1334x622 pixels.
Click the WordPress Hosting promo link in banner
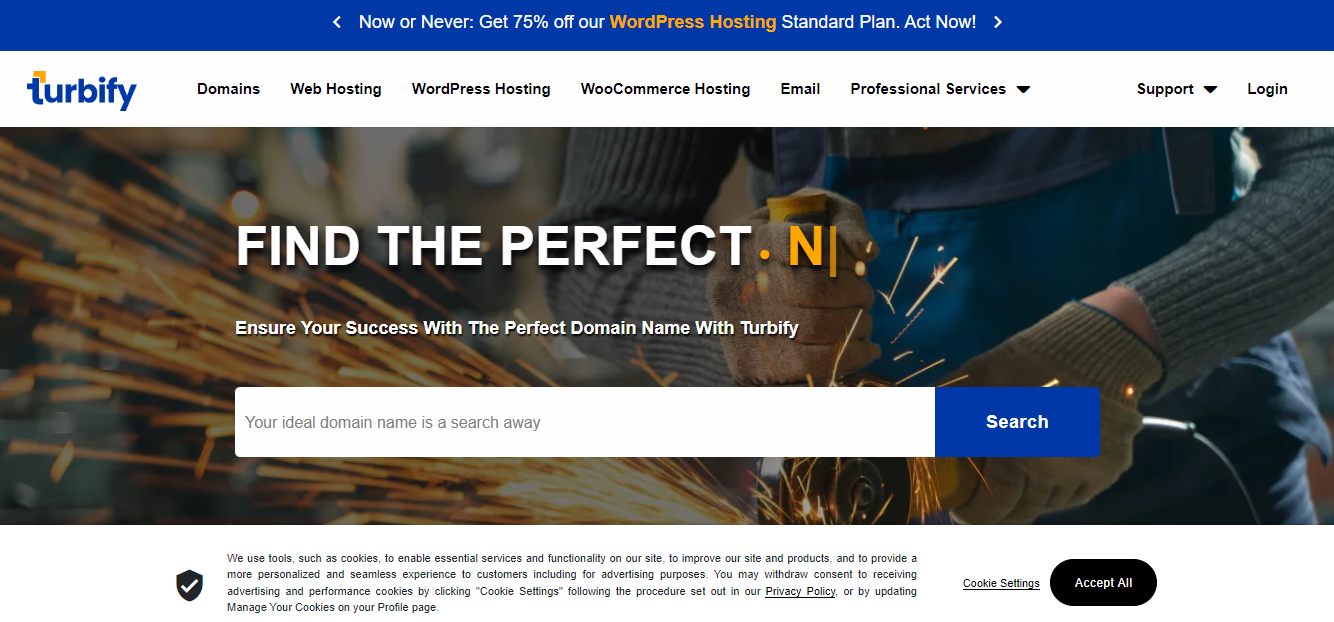693,22
